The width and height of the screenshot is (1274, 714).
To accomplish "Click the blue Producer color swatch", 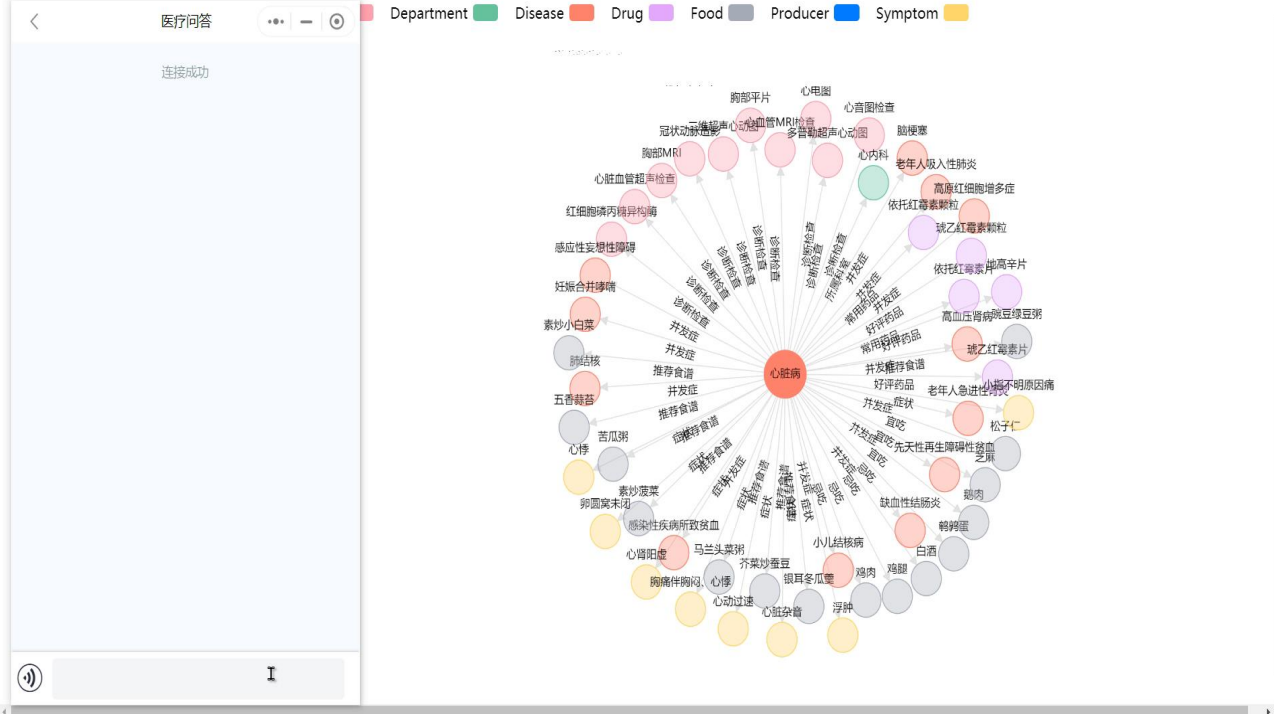I will point(846,13).
